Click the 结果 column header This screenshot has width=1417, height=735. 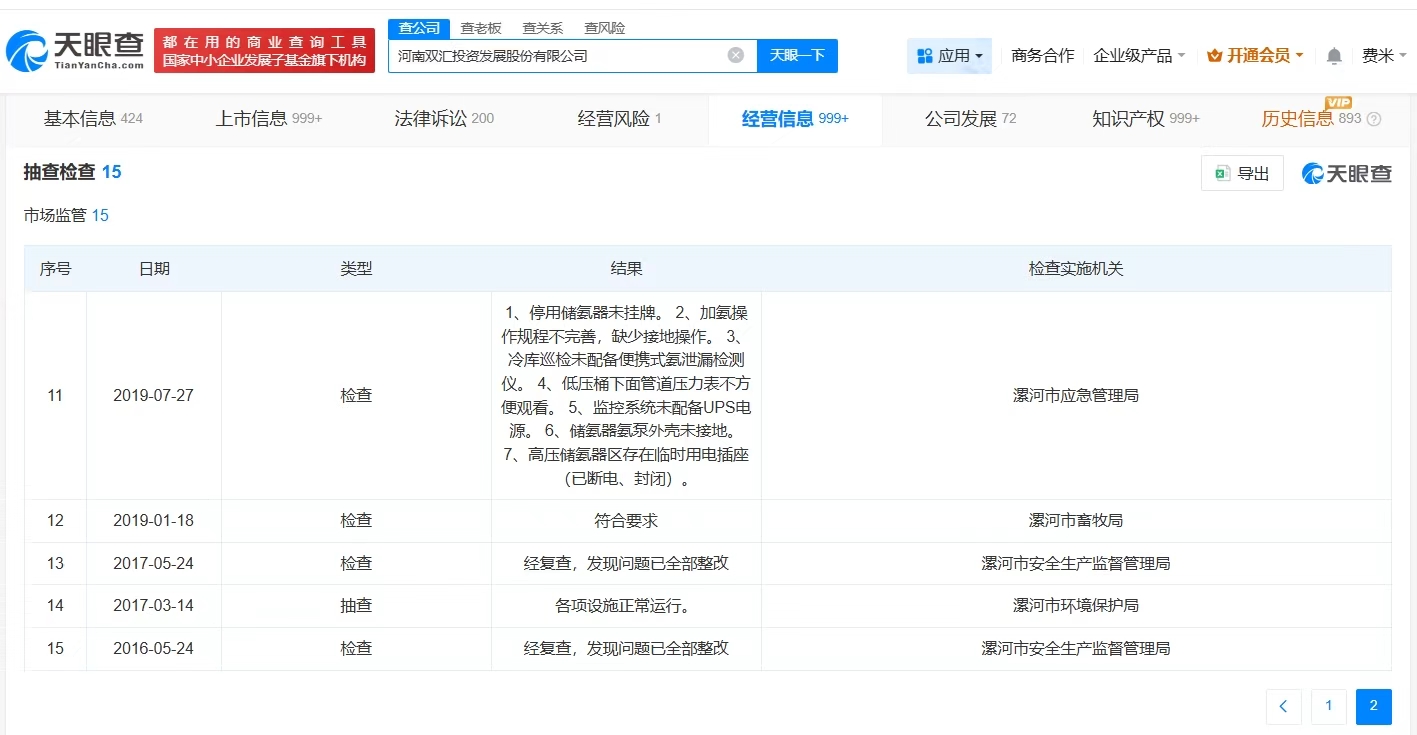[x=626, y=269]
